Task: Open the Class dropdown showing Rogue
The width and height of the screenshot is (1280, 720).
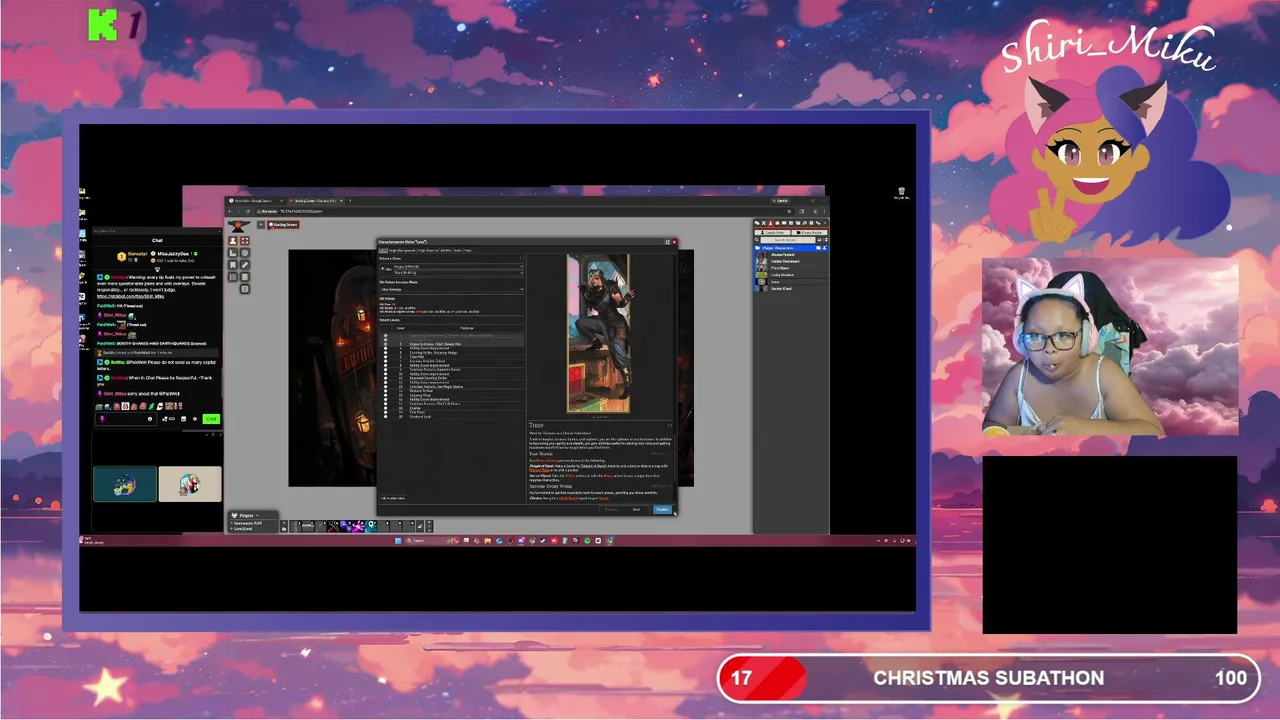Action: coord(458,267)
